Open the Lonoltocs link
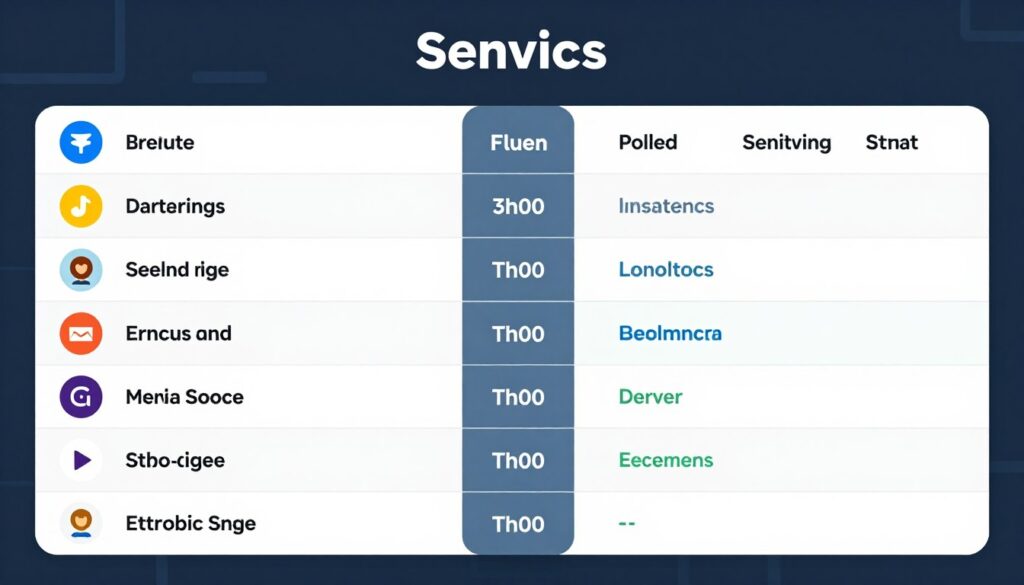This screenshot has height=585, width=1024. coord(666,270)
